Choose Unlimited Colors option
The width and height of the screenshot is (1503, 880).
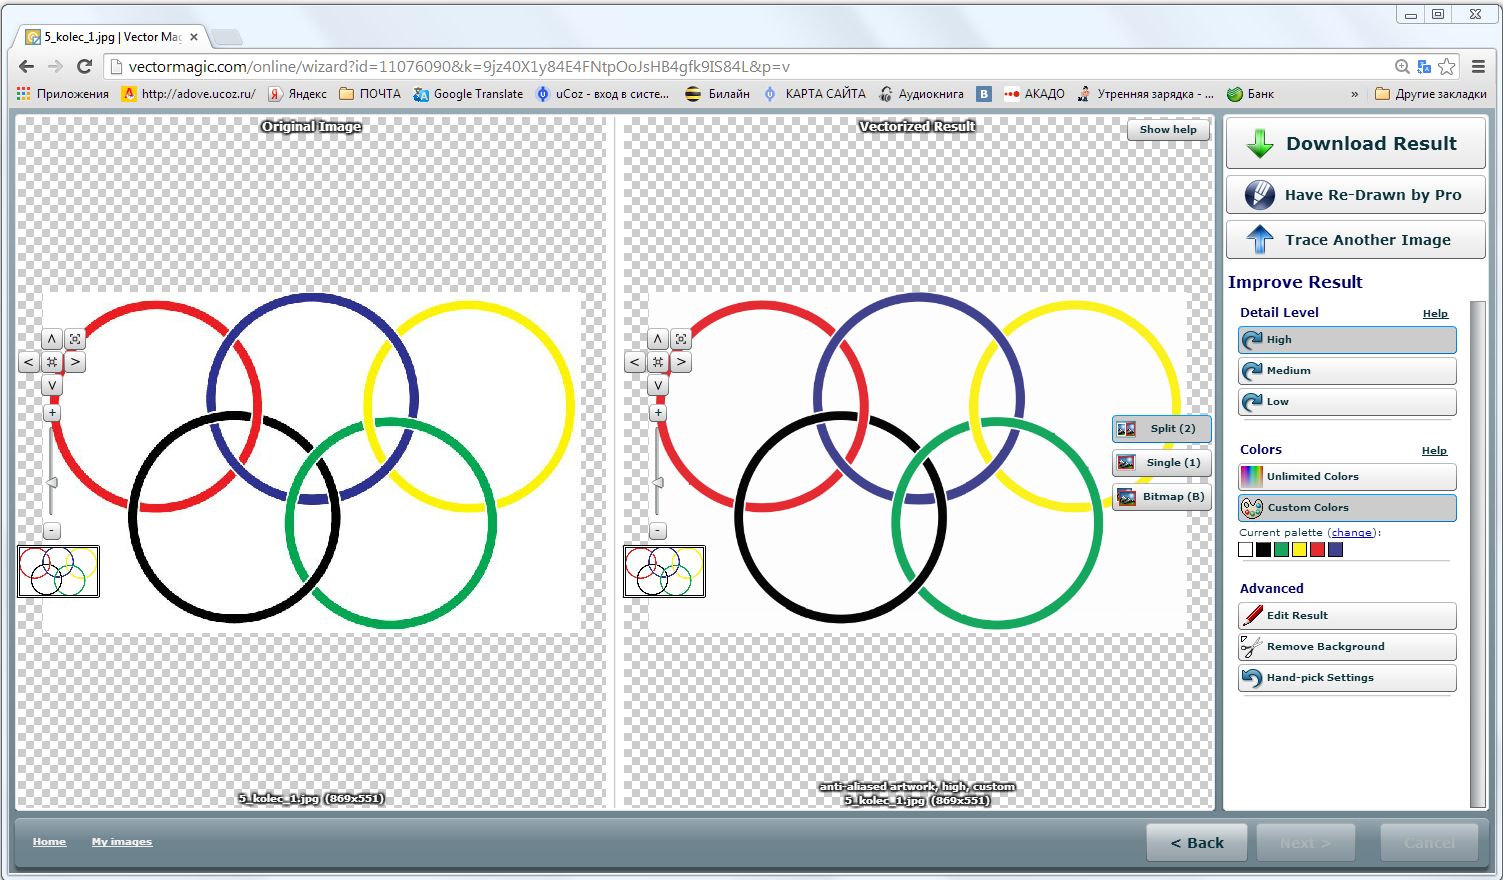1347,477
